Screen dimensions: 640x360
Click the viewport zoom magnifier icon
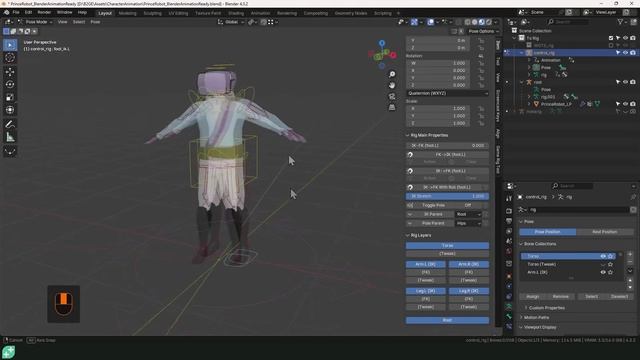[x=392, y=74]
